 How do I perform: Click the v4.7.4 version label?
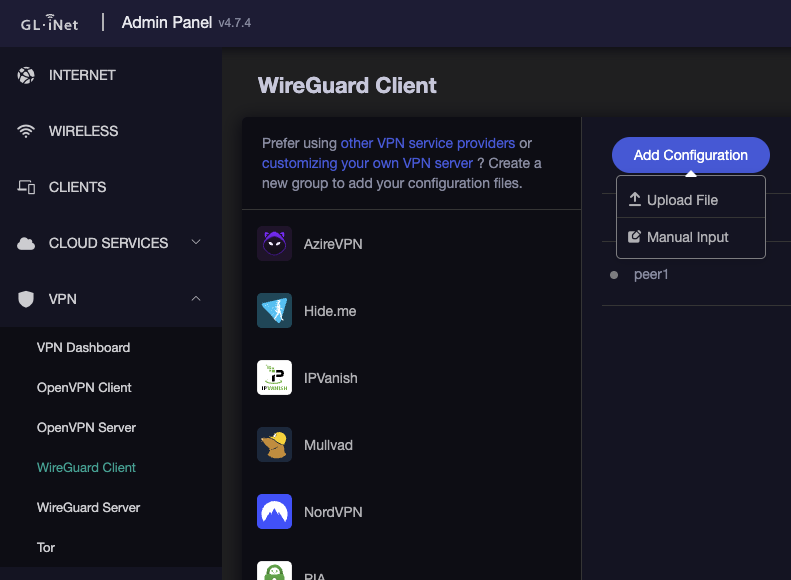pos(235,23)
